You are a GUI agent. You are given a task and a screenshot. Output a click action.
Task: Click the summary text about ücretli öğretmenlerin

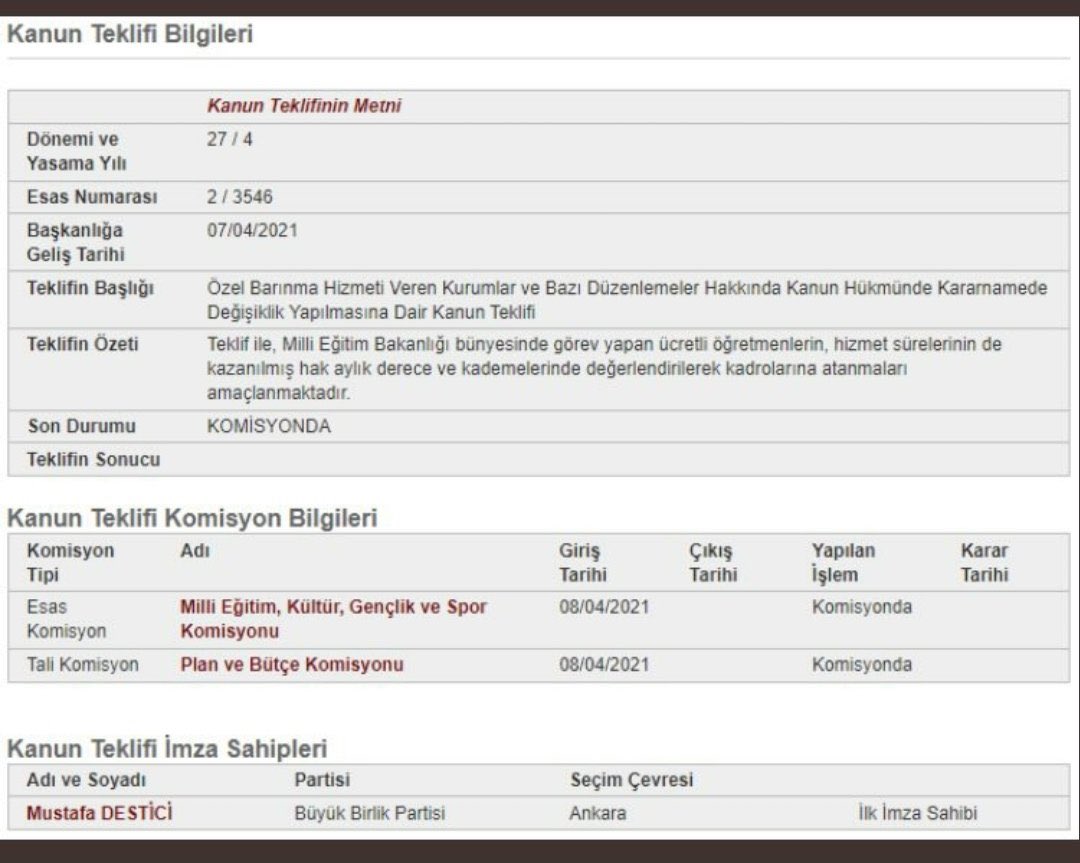pos(604,368)
